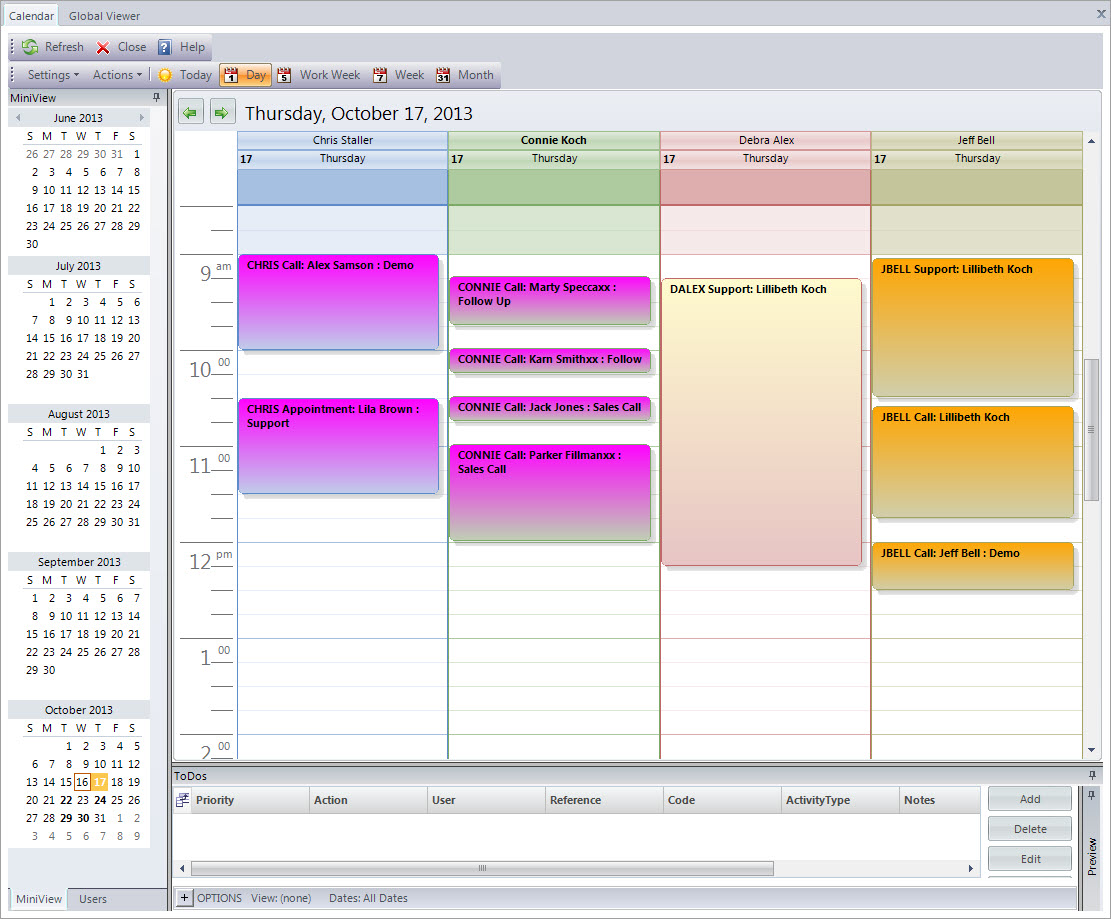Open the Actions dropdown menu
Image resolution: width=1111 pixels, height=919 pixels.
point(117,75)
